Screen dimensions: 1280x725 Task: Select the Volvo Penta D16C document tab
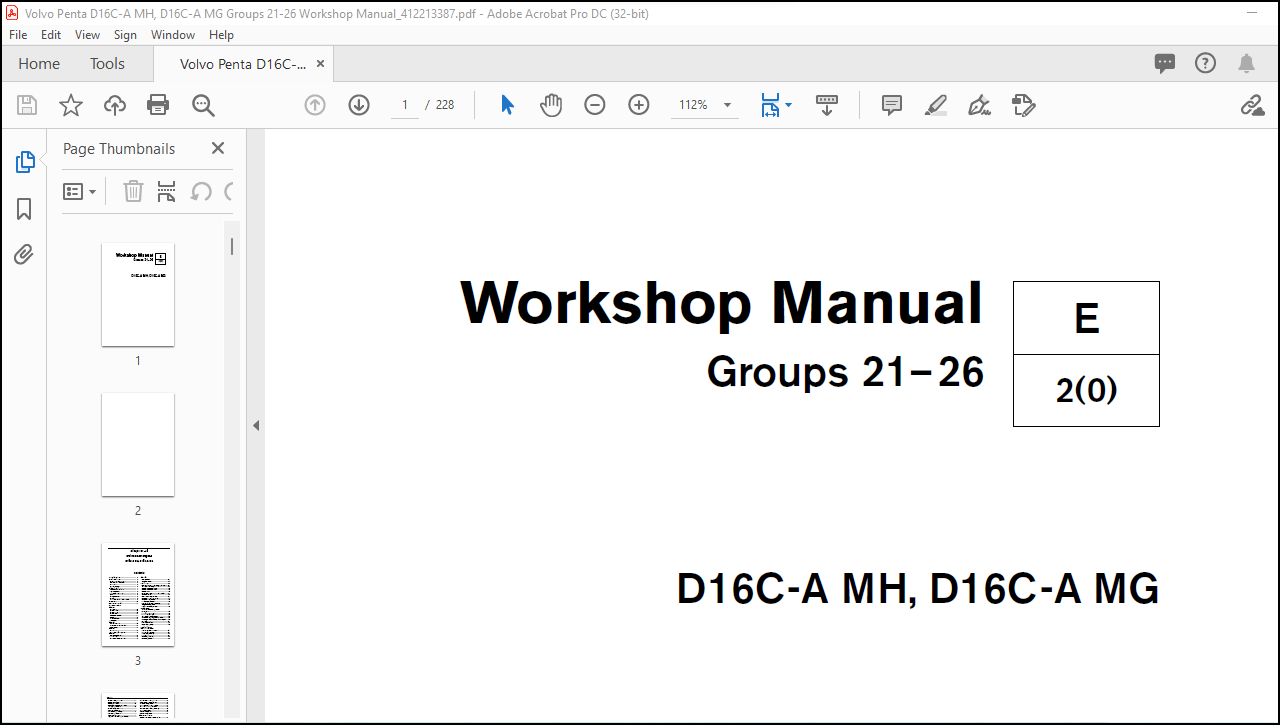243,63
